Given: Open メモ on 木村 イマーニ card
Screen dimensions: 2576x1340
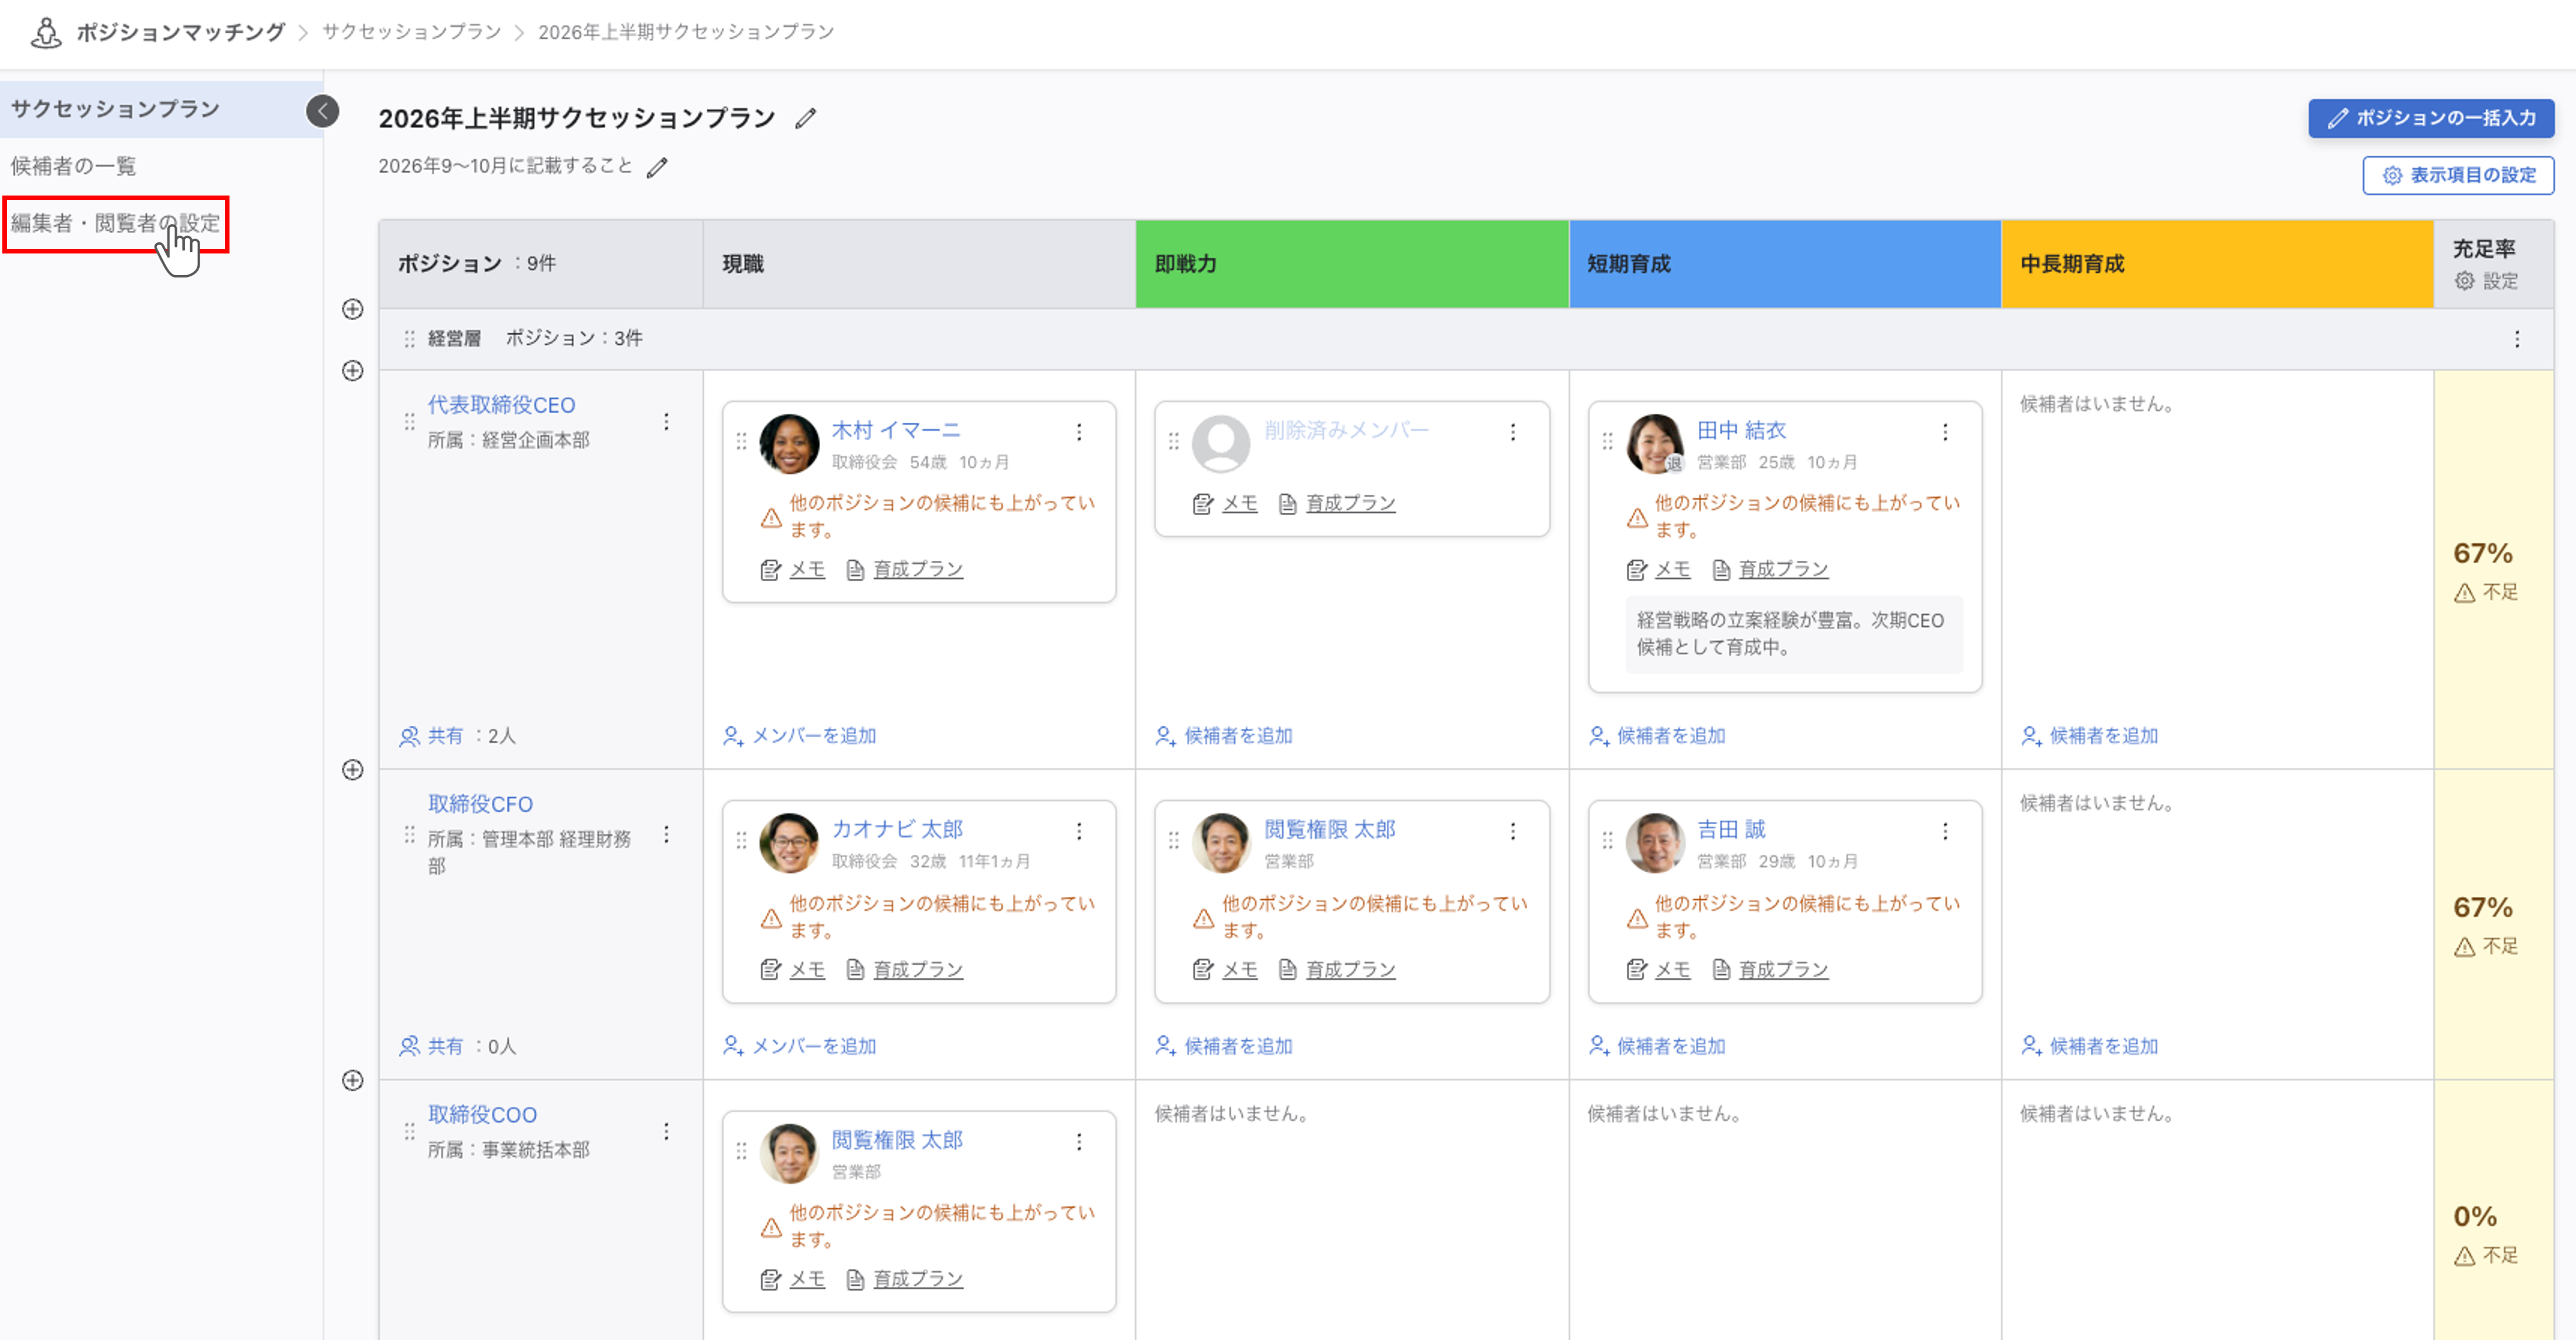Looking at the screenshot, I should [792, 570].
